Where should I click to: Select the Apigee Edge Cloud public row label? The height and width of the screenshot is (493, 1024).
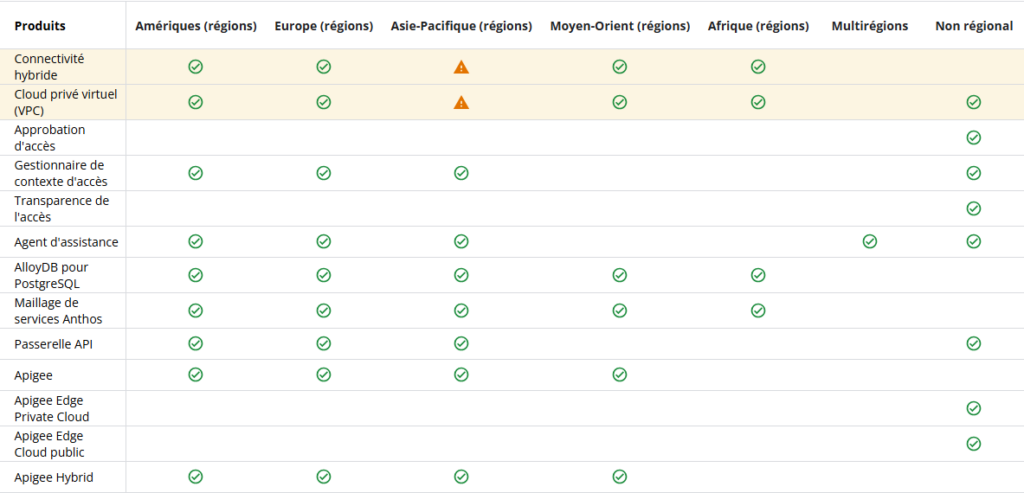point(49,444)
